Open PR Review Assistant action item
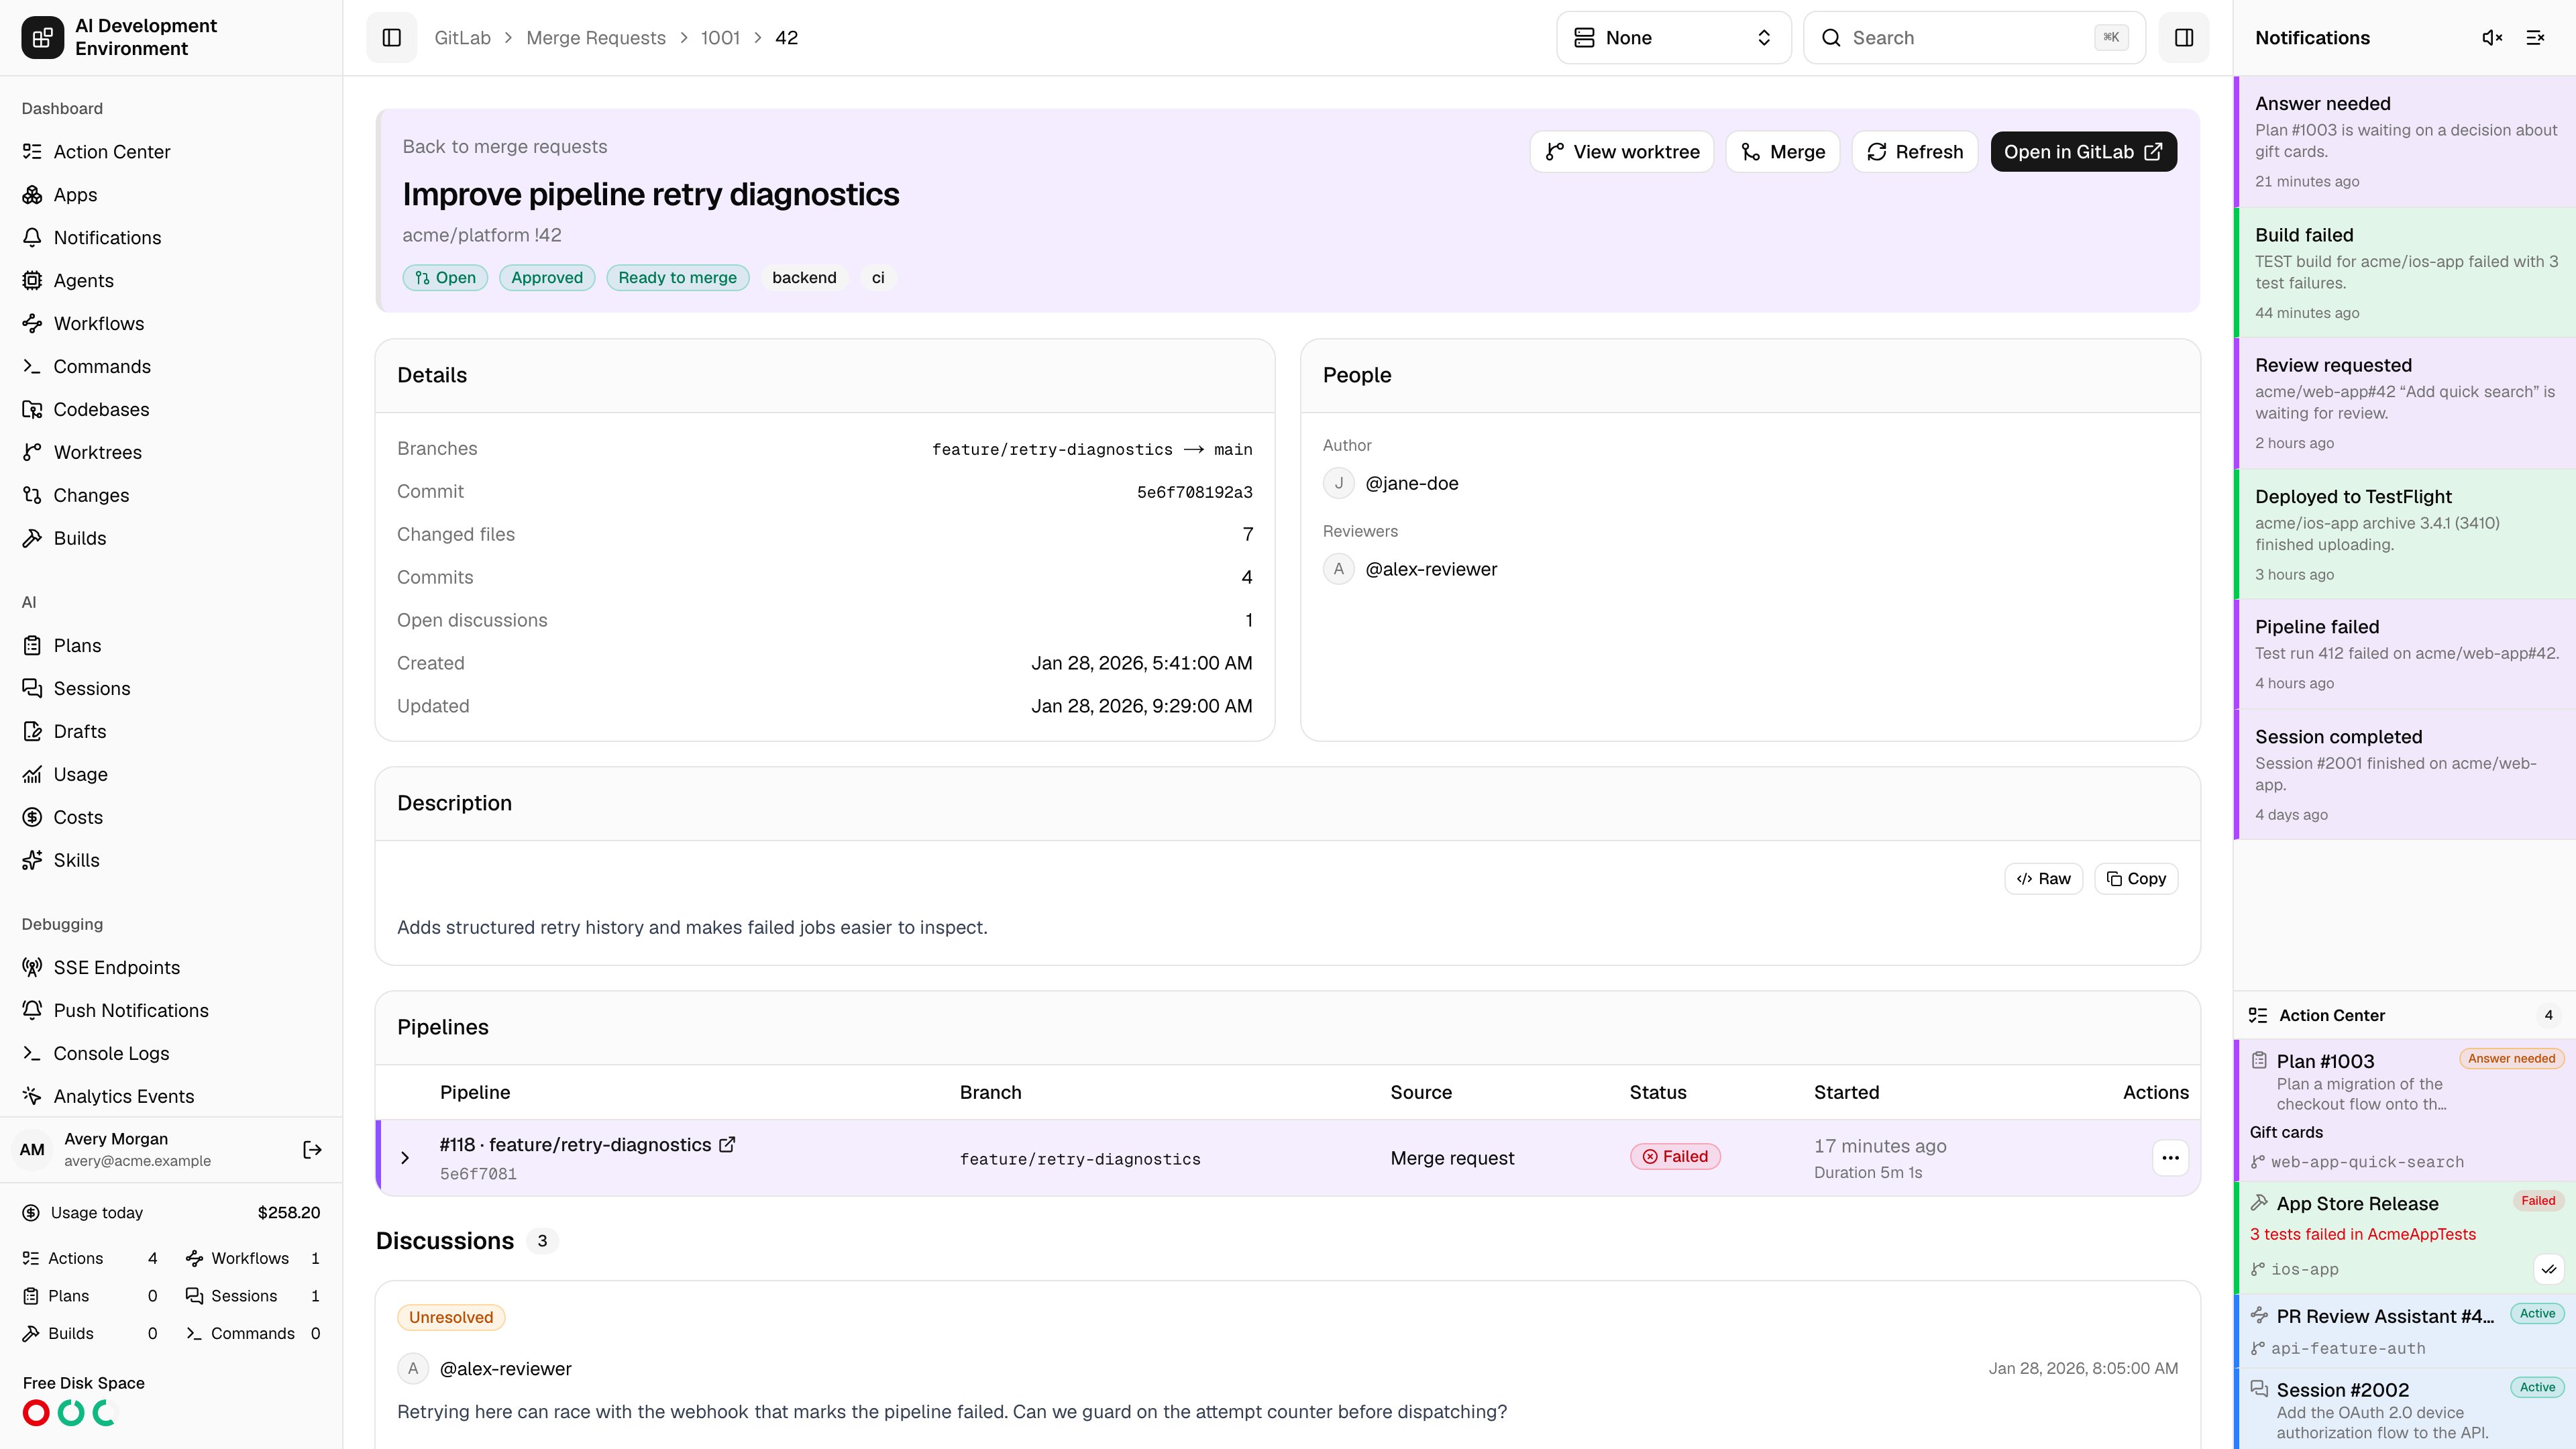This screenshot has height=1449, width=2576. 2405,1331
